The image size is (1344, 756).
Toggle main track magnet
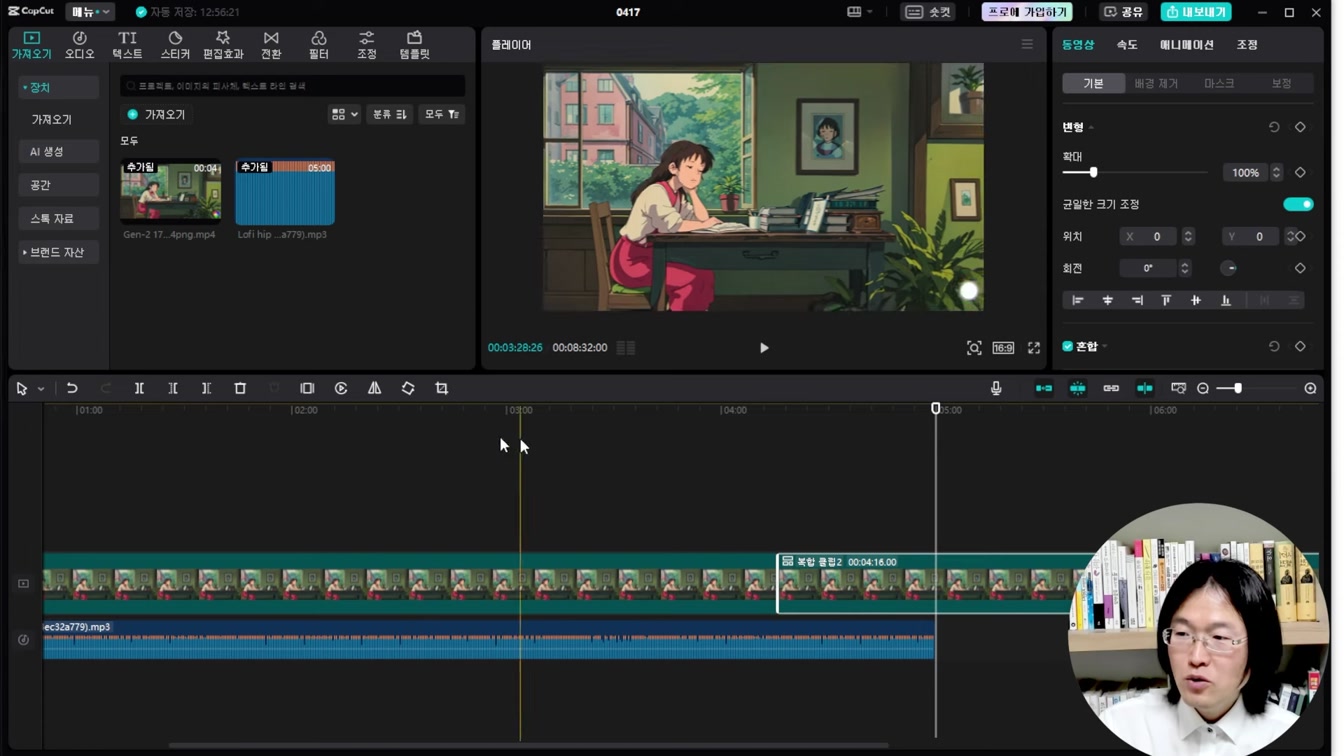1044,388
